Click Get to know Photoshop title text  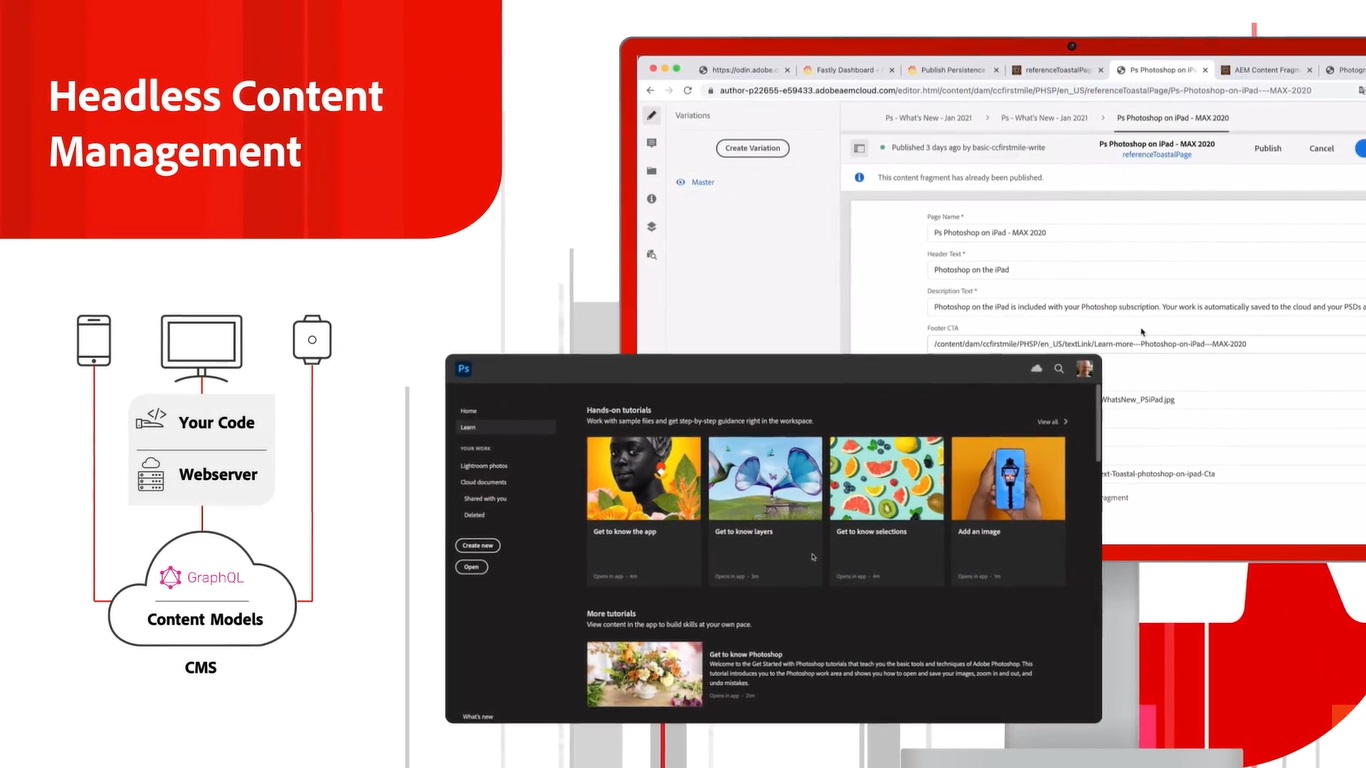[746, 654]
